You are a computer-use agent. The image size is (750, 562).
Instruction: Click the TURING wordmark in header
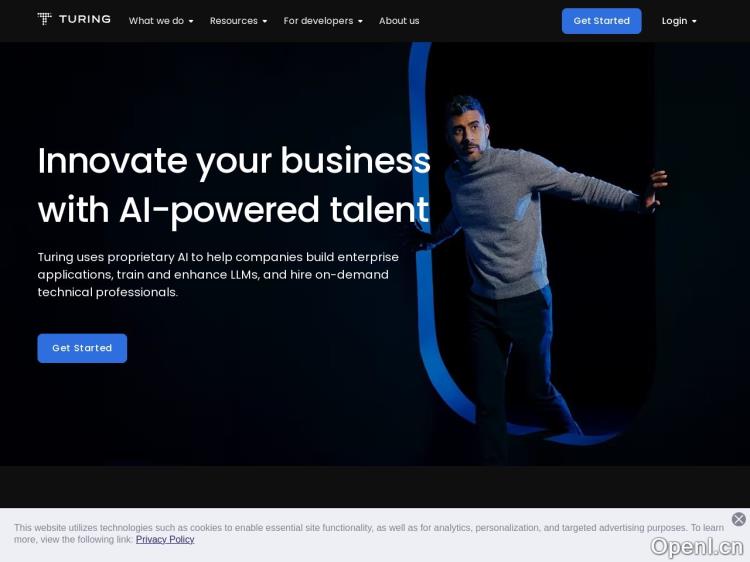coord(85,19)
